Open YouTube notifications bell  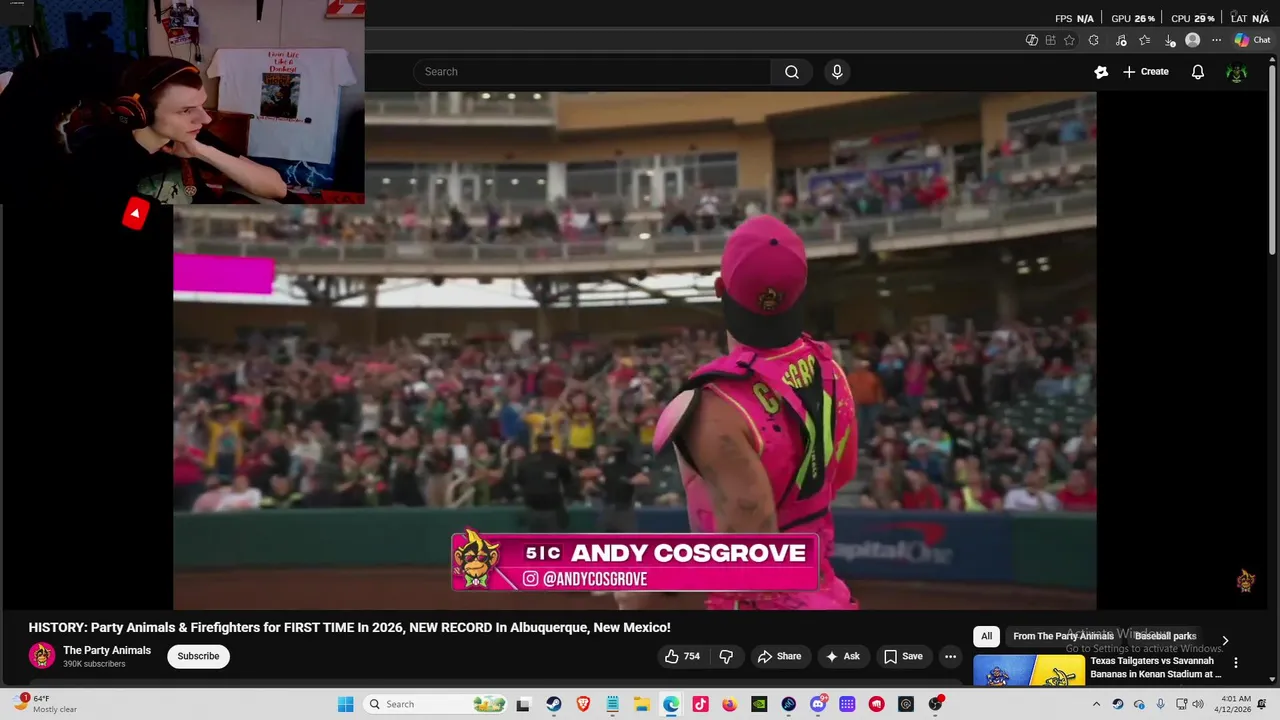click(1197, 72)
